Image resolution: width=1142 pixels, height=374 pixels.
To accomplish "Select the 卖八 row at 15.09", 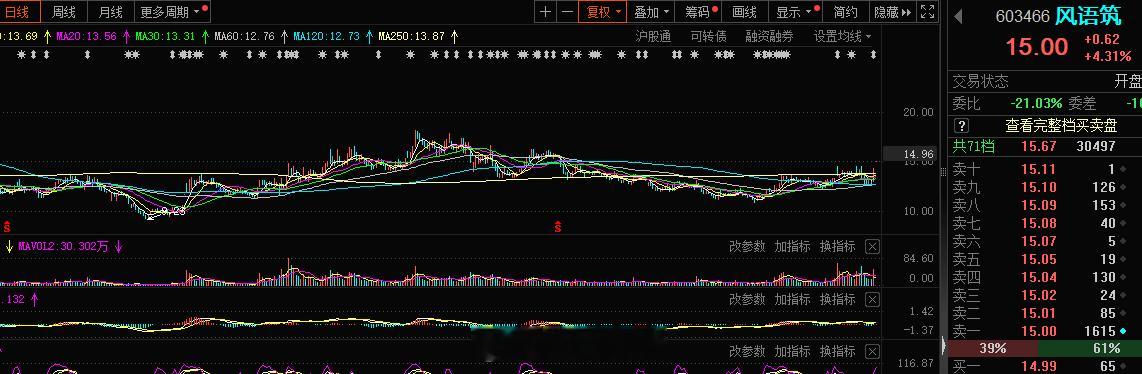I will pos(1046,206).
